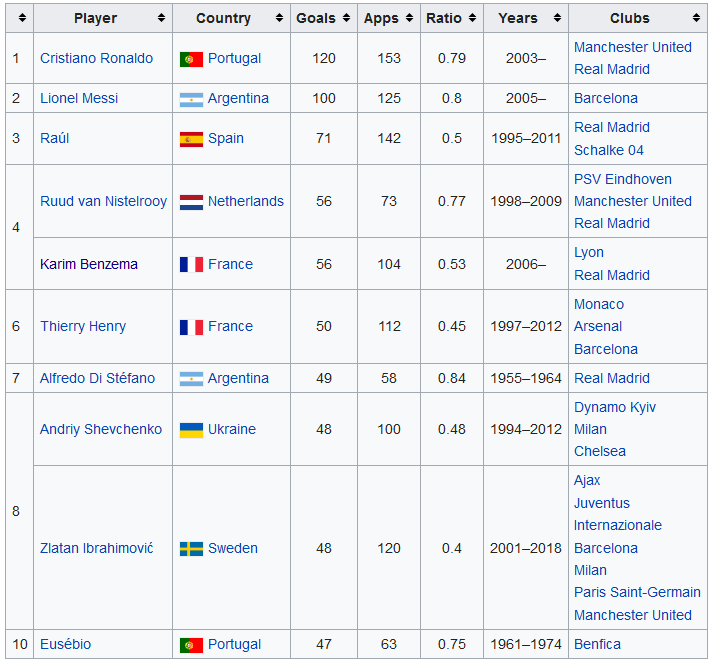Open Real Madrid link in Ronaldo row
Screen dimensions: 710x659
click(612, 69)
